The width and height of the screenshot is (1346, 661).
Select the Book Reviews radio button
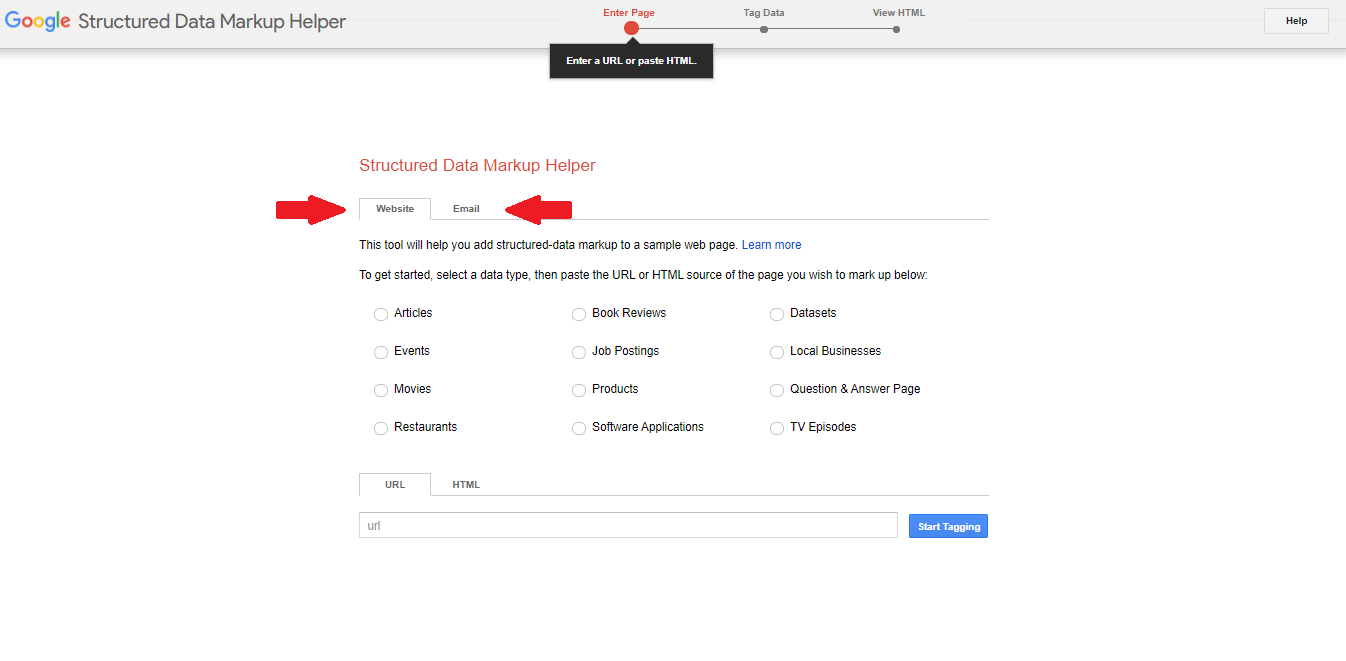point(579,314)
